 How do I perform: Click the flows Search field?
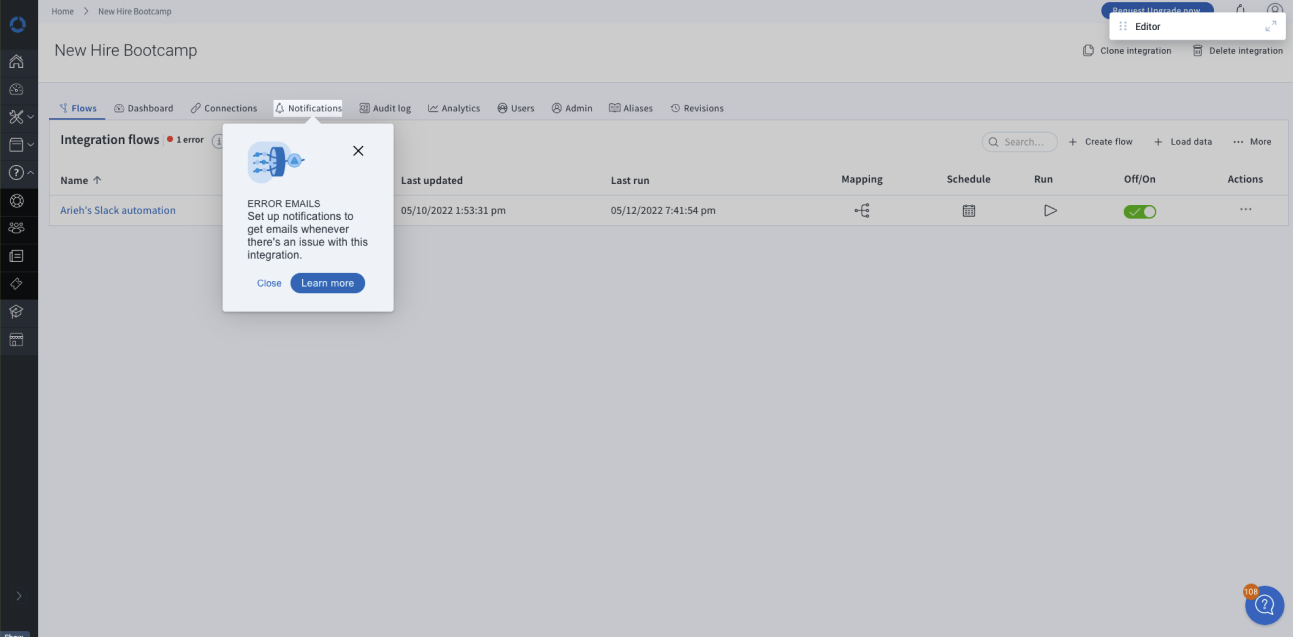(x=1020, y=142)
